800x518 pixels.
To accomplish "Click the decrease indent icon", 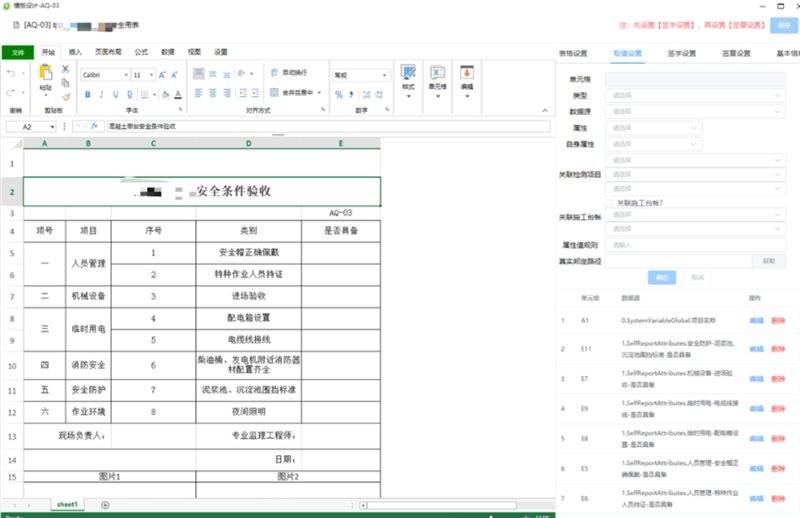I will pos(243,93).
